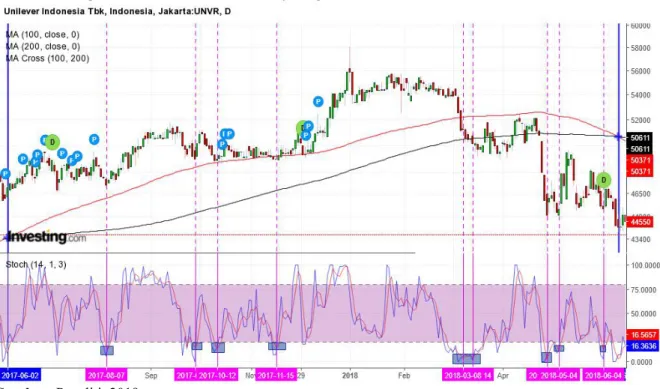This screenshot has width=660, height=389.
Task: Select the blue crosshair star on the 50611 line
Action: point(618,137)
